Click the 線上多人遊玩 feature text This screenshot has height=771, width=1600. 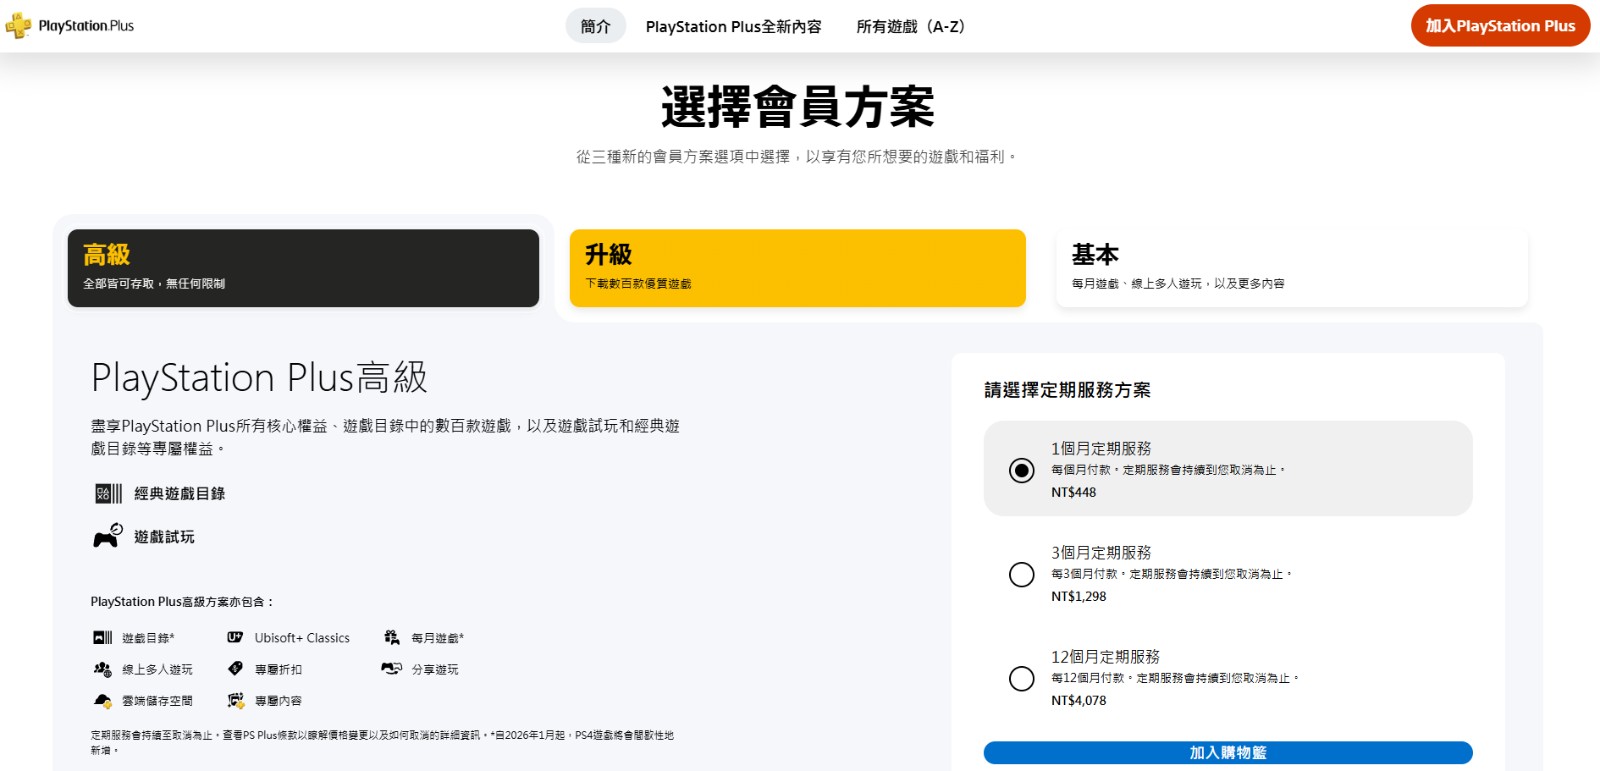tap(157, 670)
